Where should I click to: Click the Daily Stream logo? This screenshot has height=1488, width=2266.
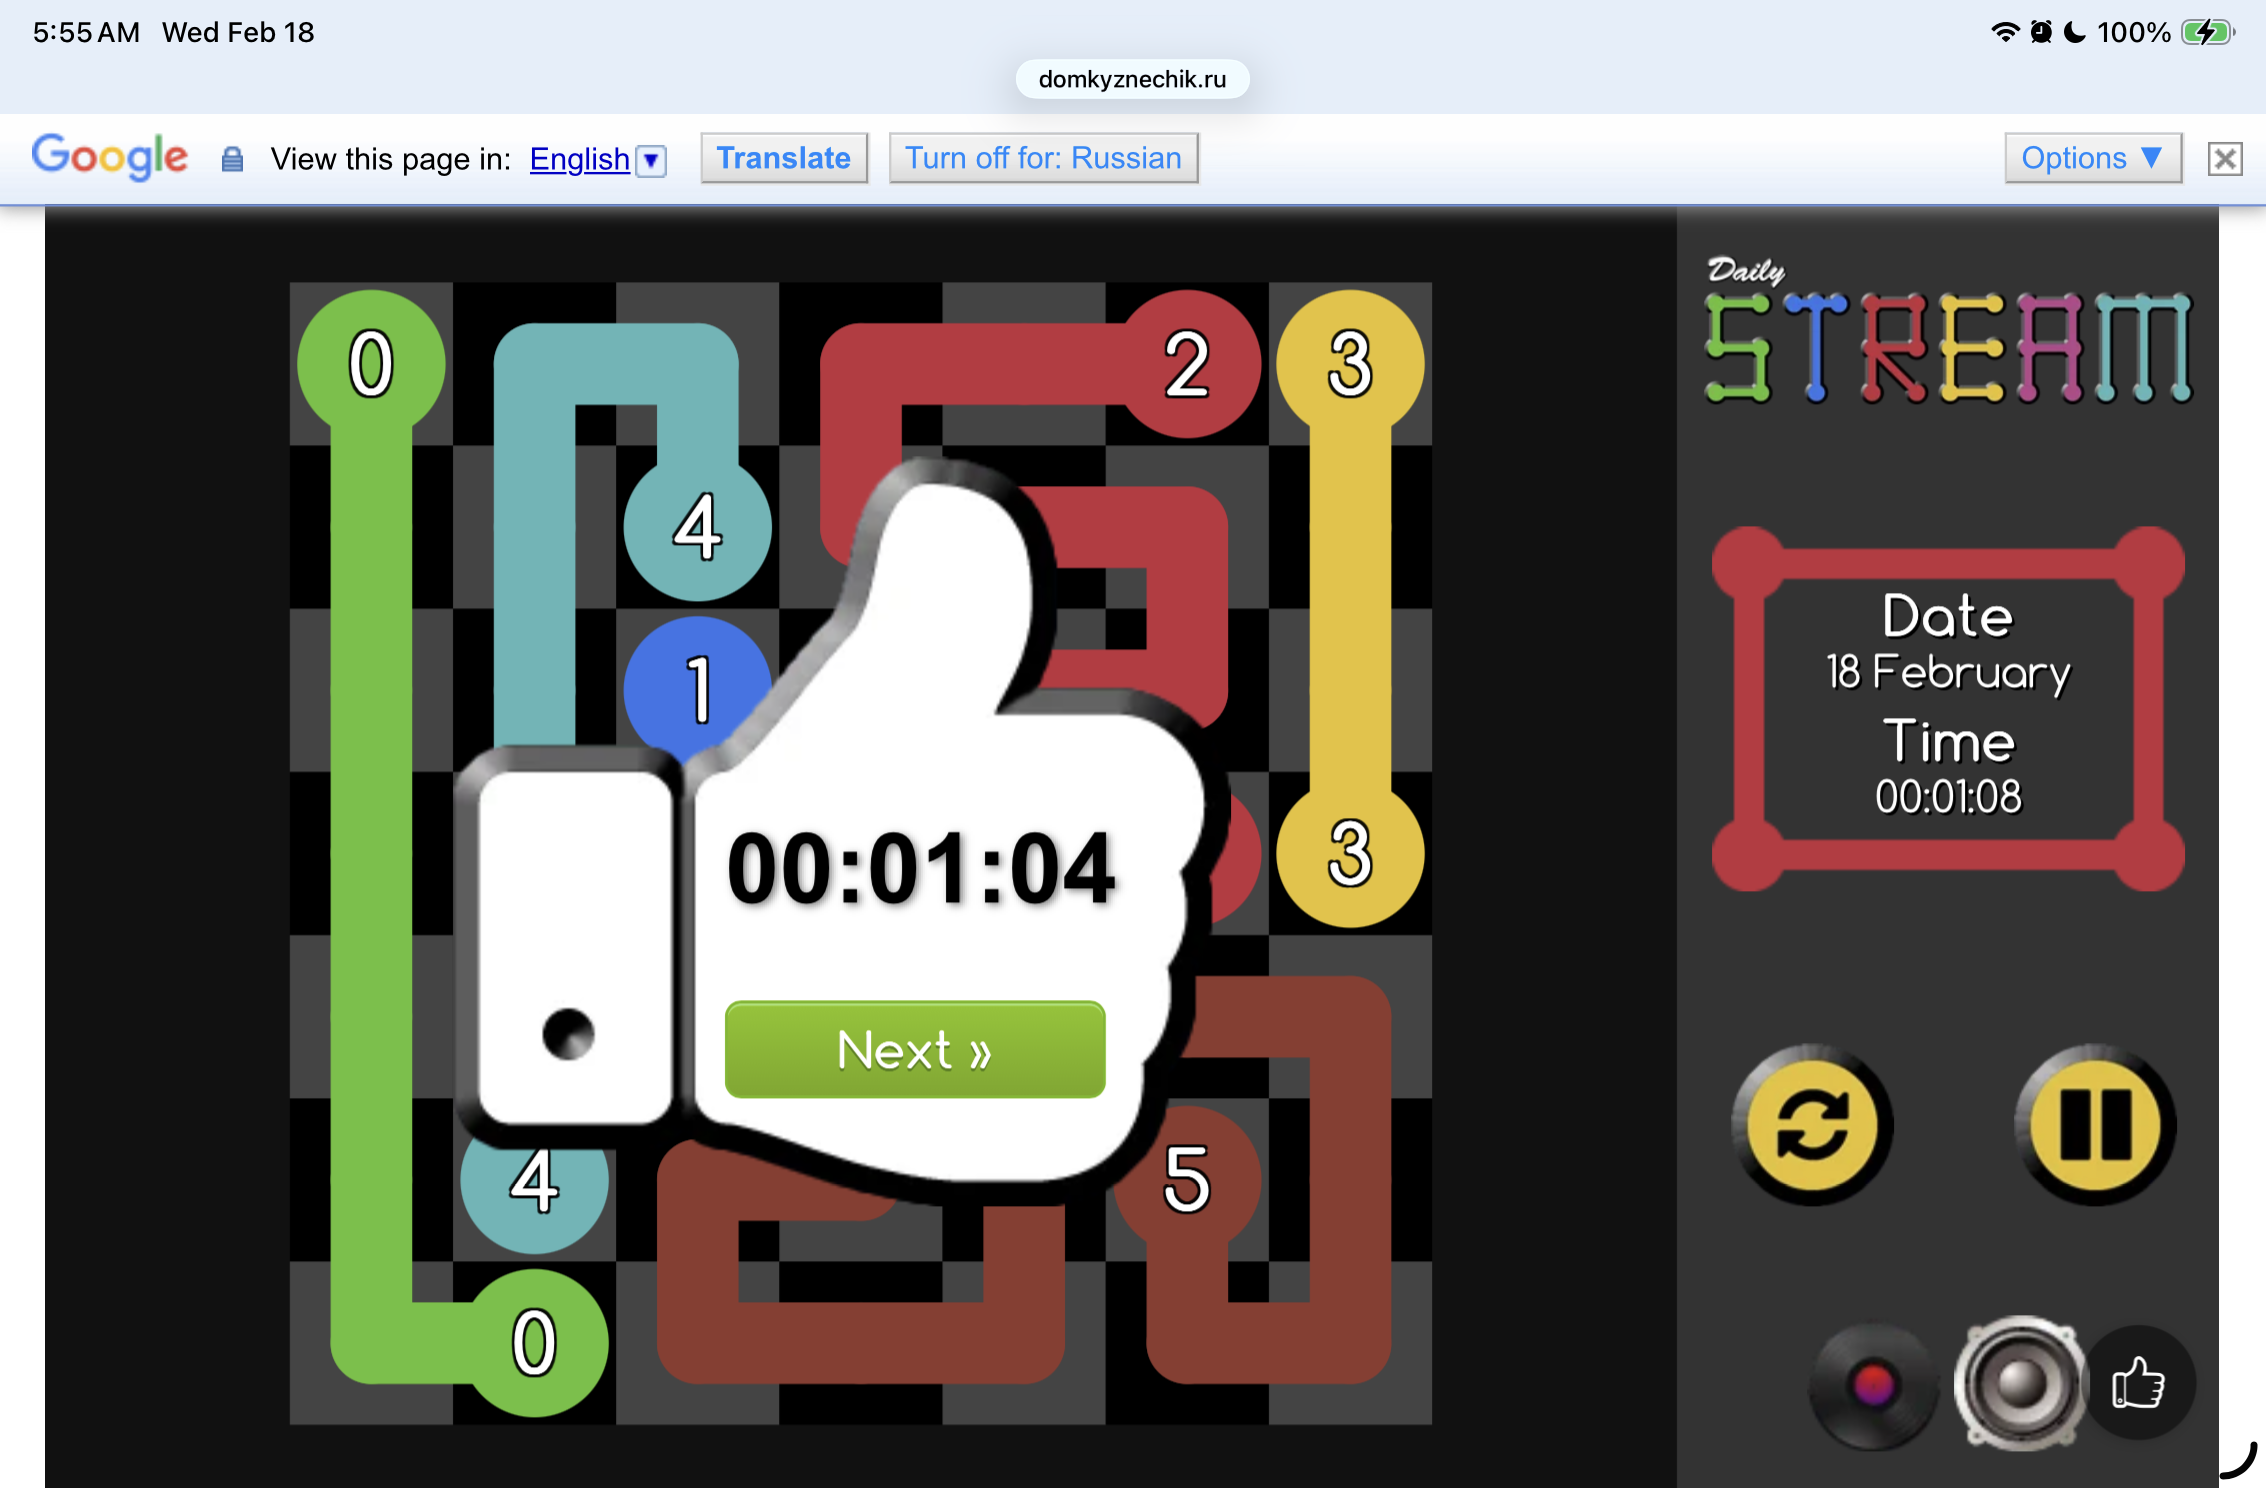point(1947,340)
